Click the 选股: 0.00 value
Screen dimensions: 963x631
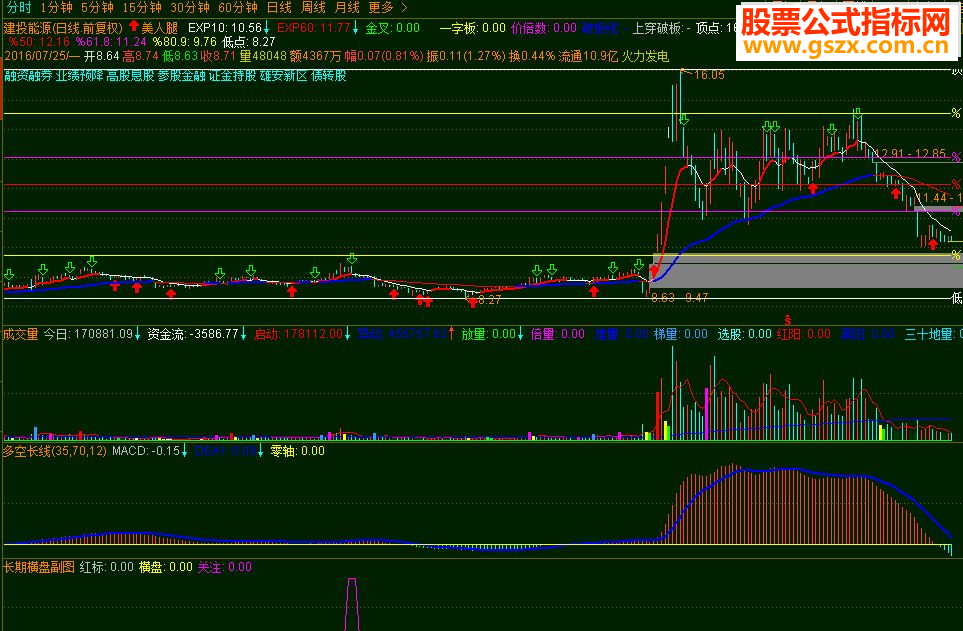(744, 334)
